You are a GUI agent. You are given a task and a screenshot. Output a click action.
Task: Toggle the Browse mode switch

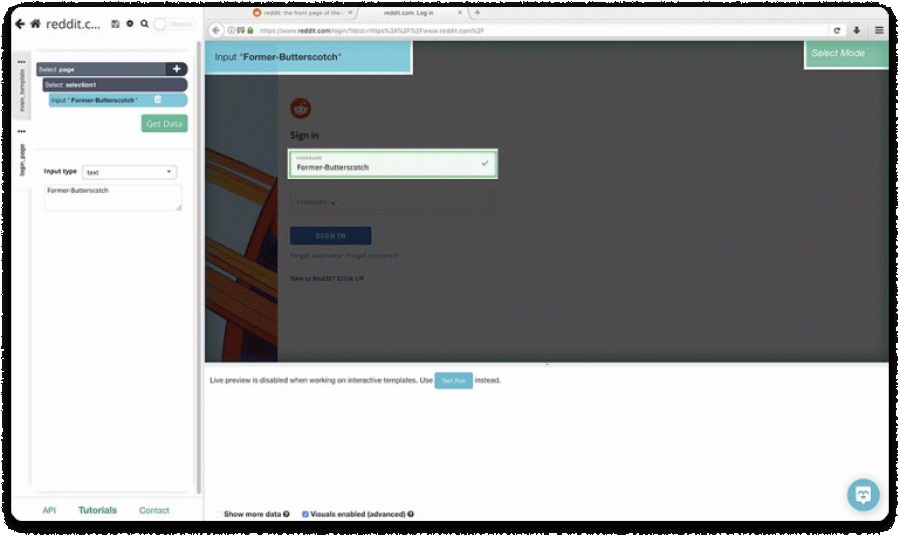(174, 24)
